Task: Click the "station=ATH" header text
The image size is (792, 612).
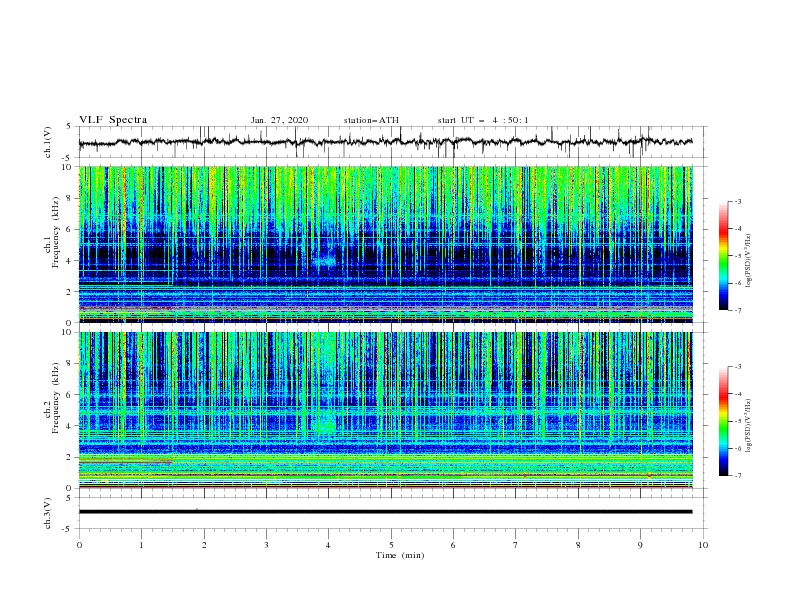Action: [x=371, y=120]
